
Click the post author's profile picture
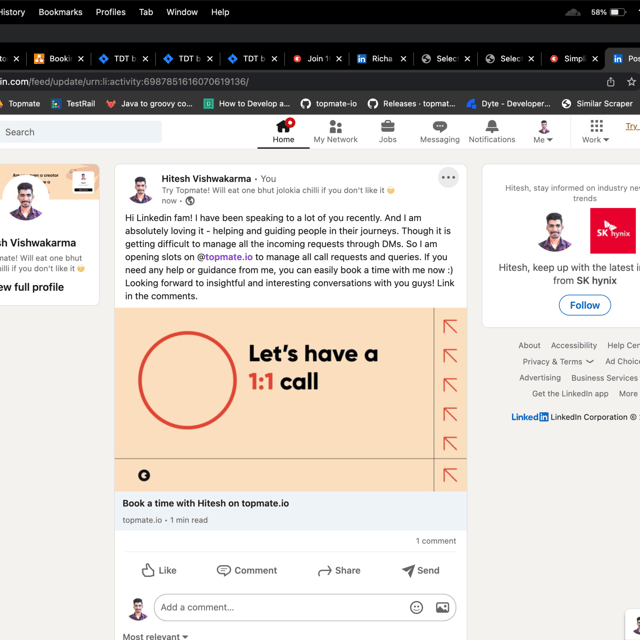141,189
